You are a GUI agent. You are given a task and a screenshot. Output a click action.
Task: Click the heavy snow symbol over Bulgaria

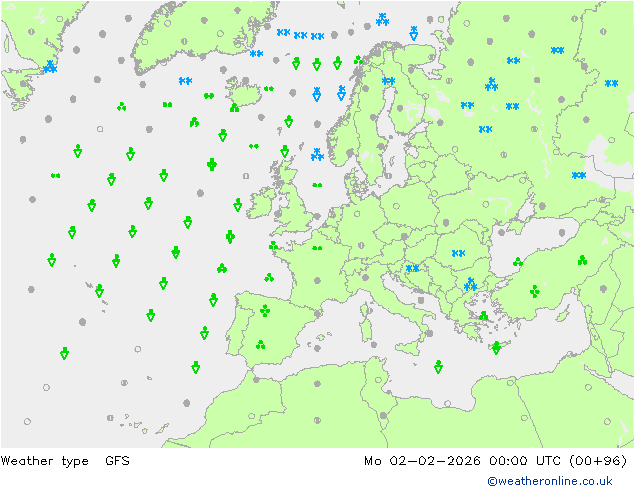click(x=470, y=284)
